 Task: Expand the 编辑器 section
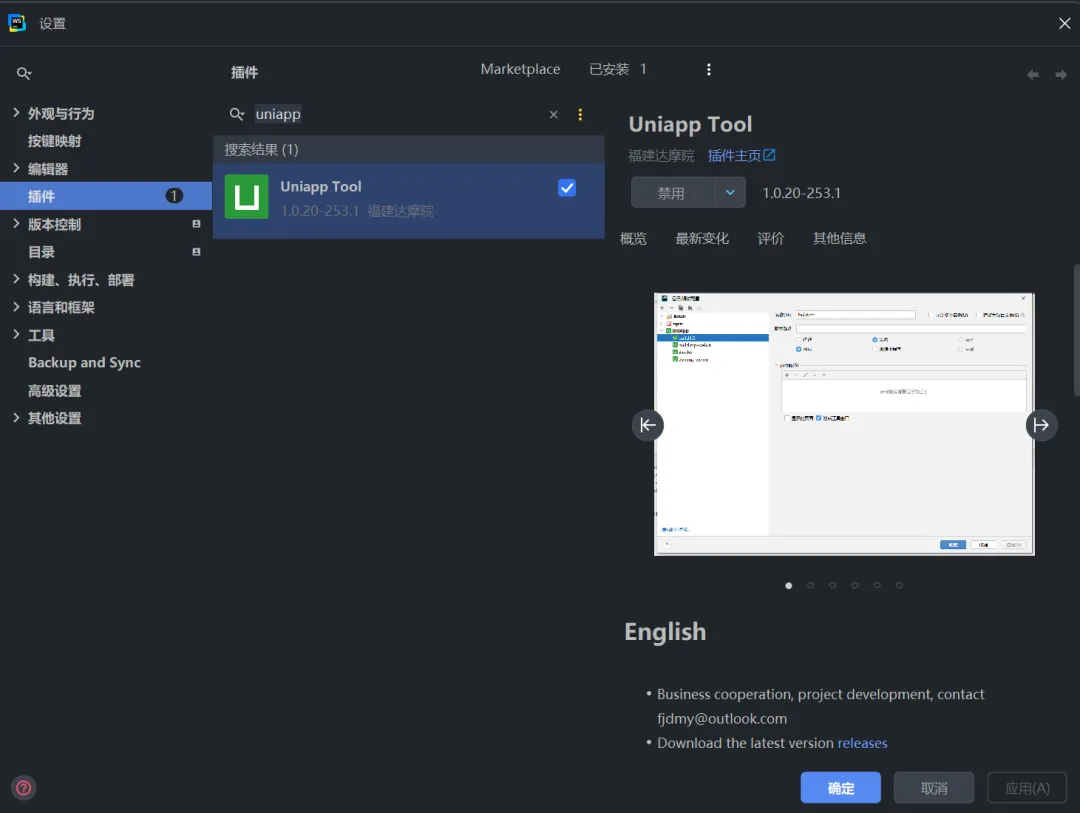16,168
